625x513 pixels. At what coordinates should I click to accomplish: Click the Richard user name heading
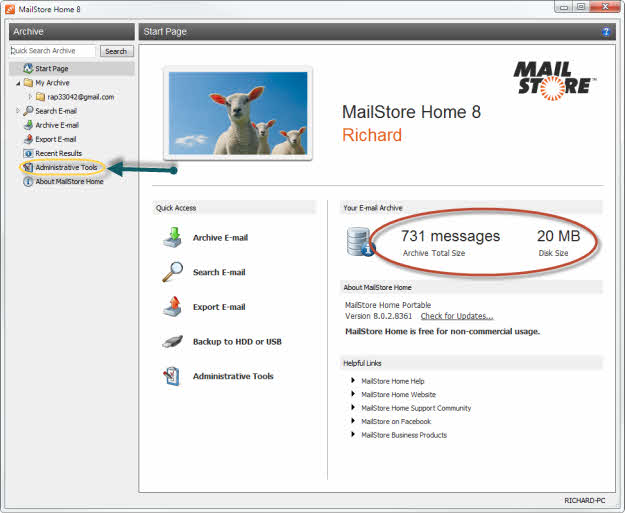click(372, 135)
